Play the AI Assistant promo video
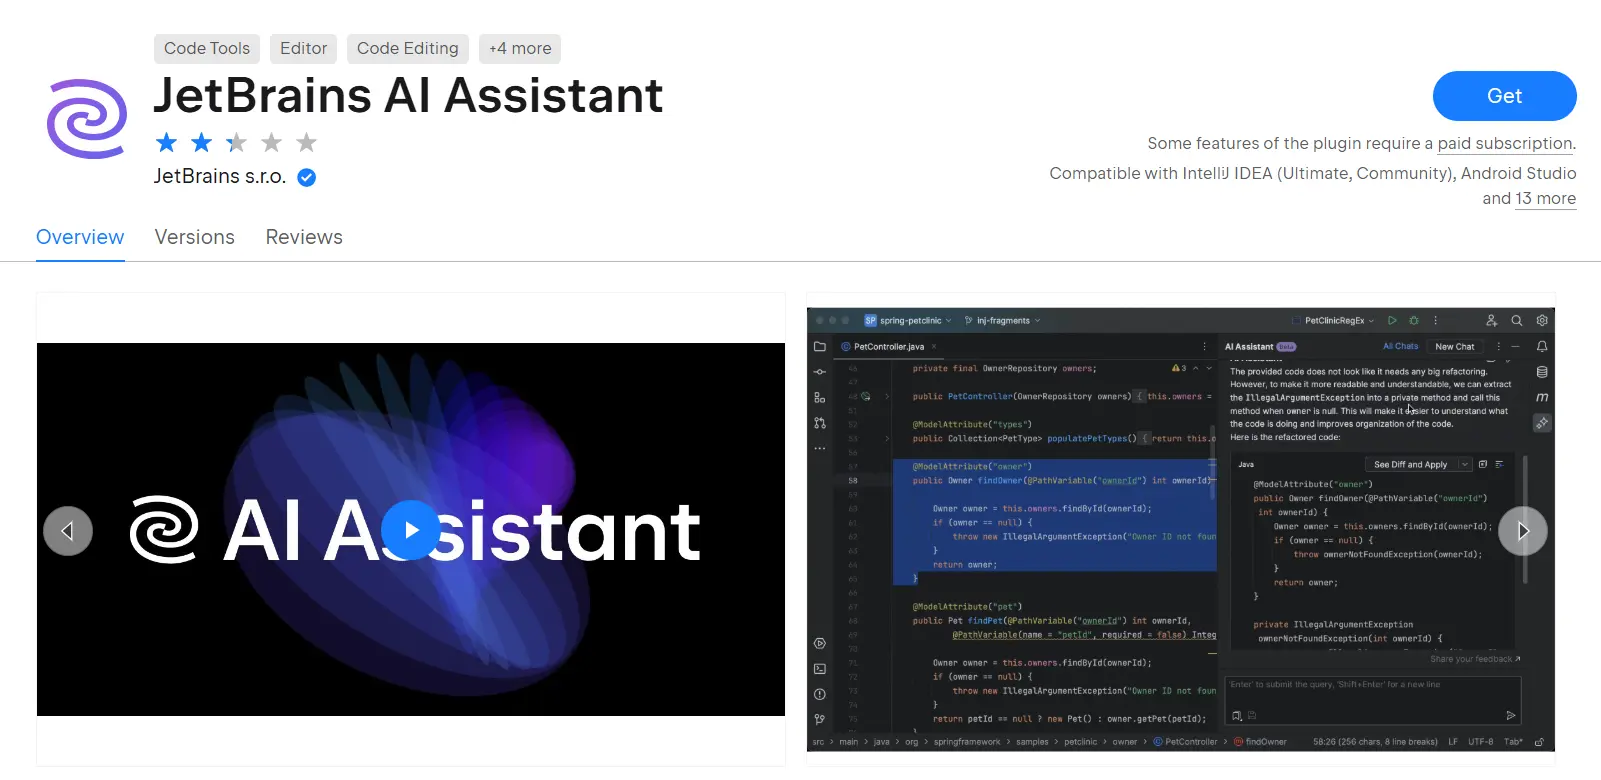Screen dimensions: 1601x780 [411, 530]
